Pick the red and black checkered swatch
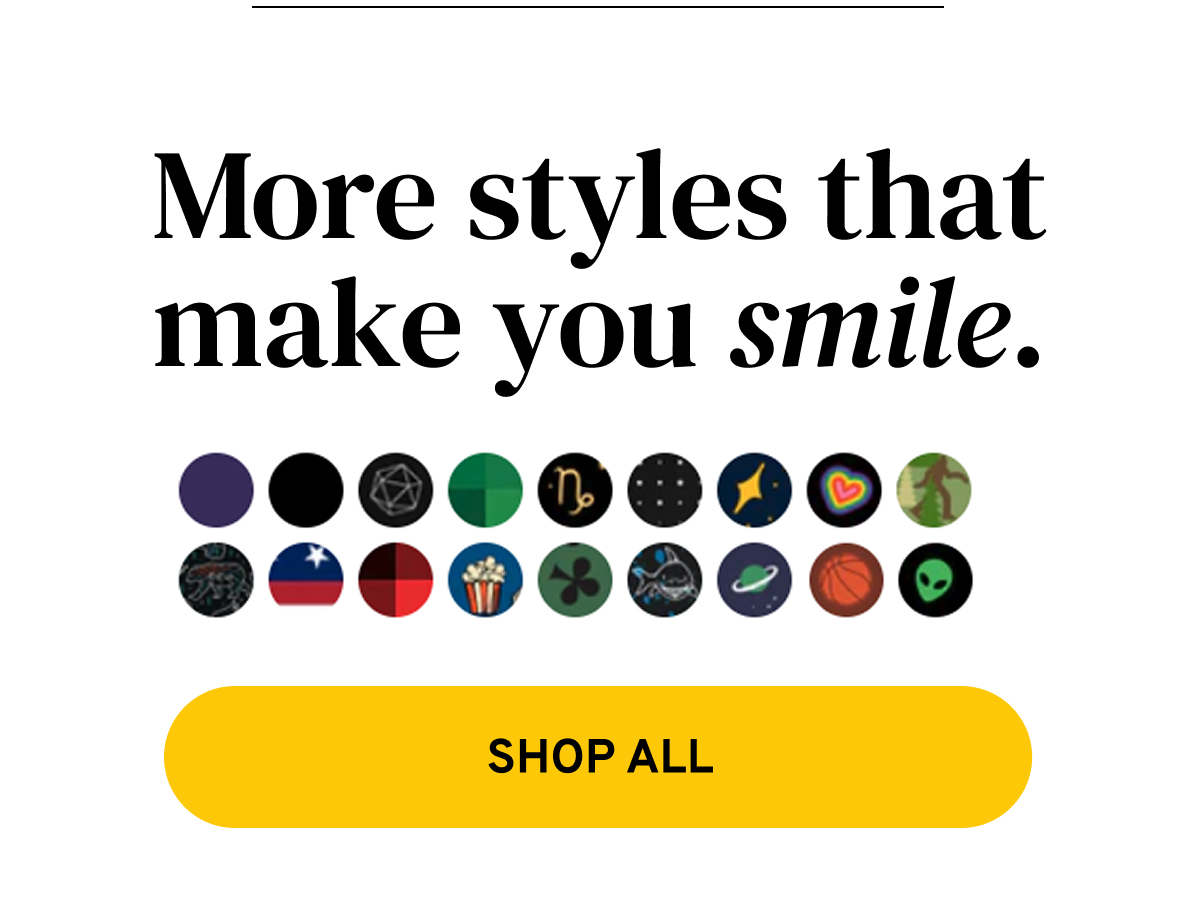This screenshot has width=1200, height=922. [396, 580]
